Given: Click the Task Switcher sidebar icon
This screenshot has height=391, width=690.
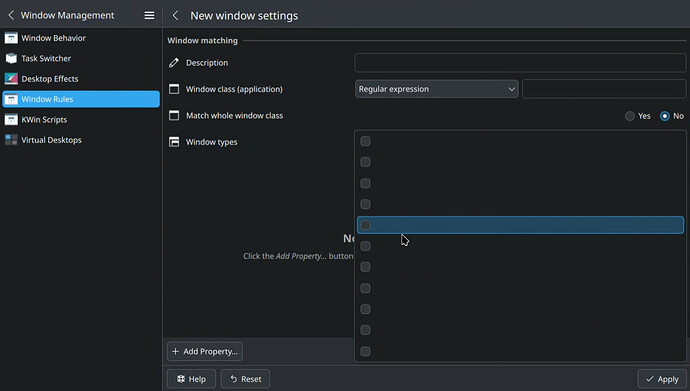Looking at the screenshot, I should tap(11, 58).
